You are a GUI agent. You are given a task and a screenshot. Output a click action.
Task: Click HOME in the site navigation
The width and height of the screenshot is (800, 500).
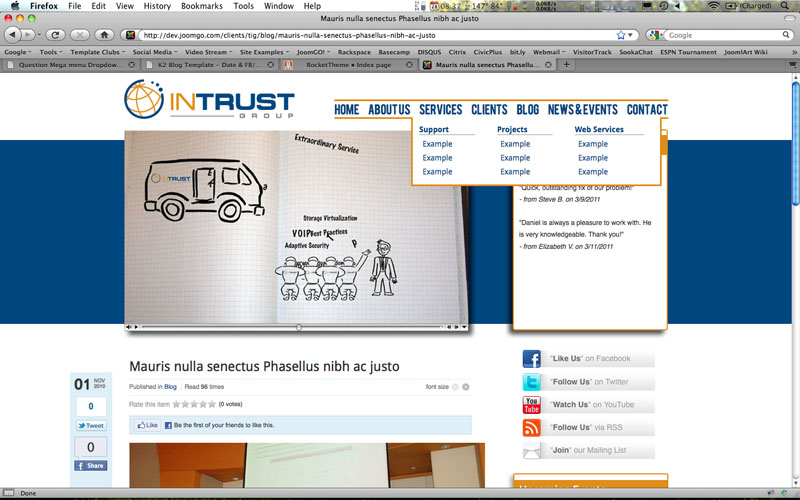[x=346, y=110]
